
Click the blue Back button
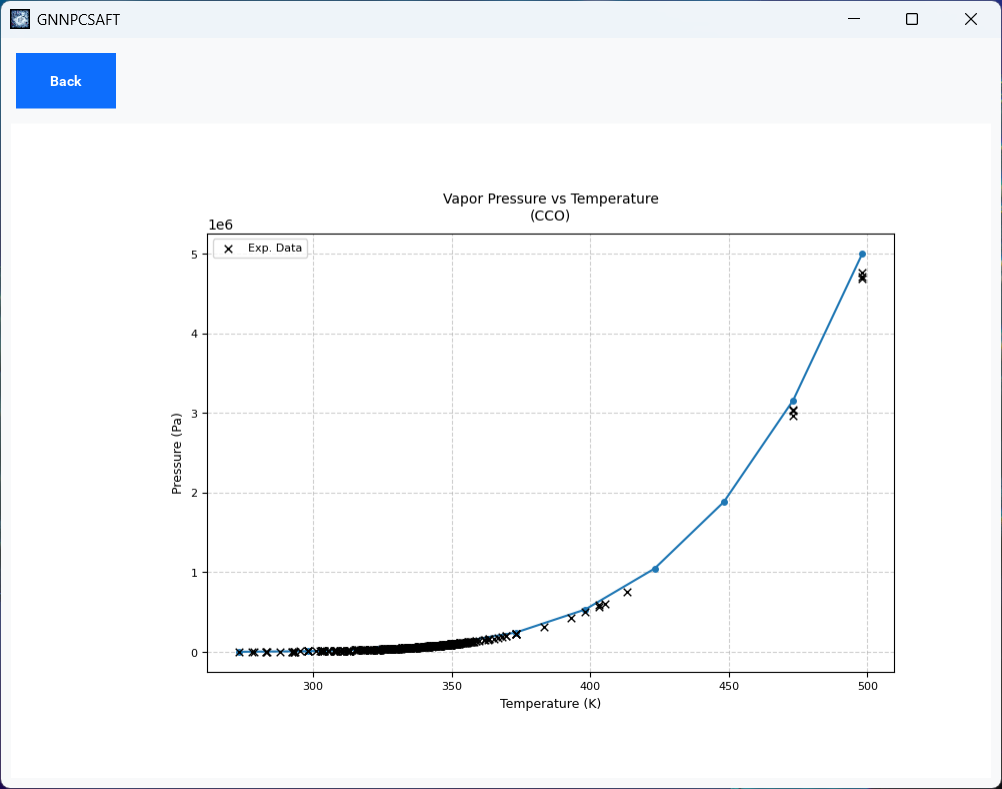[x=66, y=81]
